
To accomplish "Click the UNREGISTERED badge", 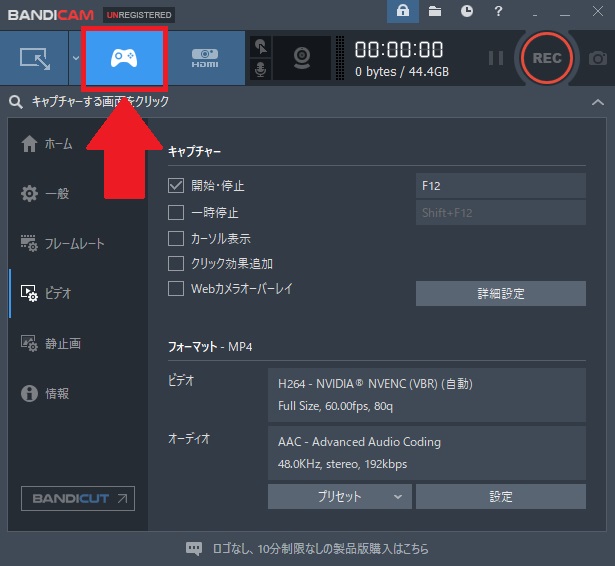I will pyautogui.click(x=139, y=15).
